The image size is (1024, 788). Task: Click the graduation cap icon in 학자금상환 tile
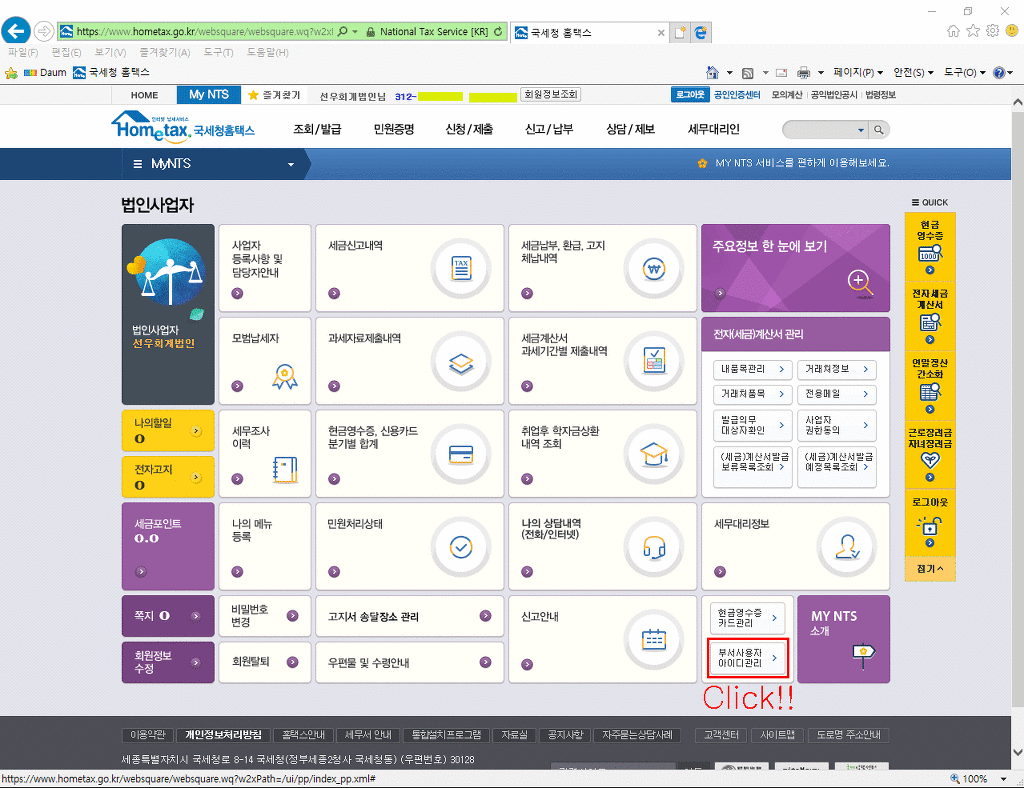tap(654, 454)
